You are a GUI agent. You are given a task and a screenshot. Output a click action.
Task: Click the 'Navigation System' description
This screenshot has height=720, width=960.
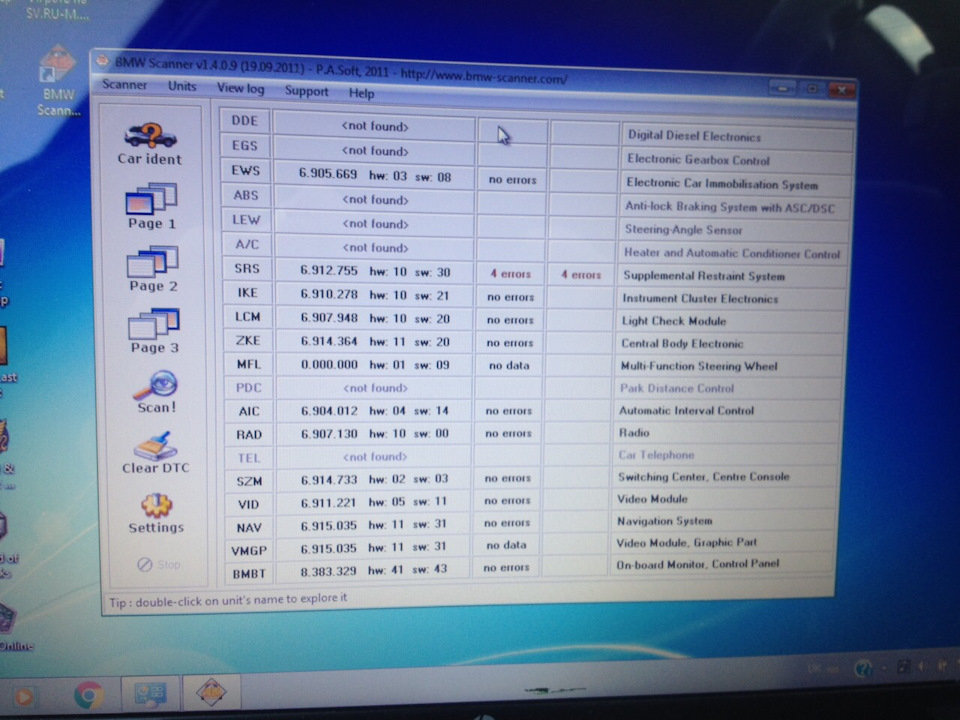tap(664, 521)
